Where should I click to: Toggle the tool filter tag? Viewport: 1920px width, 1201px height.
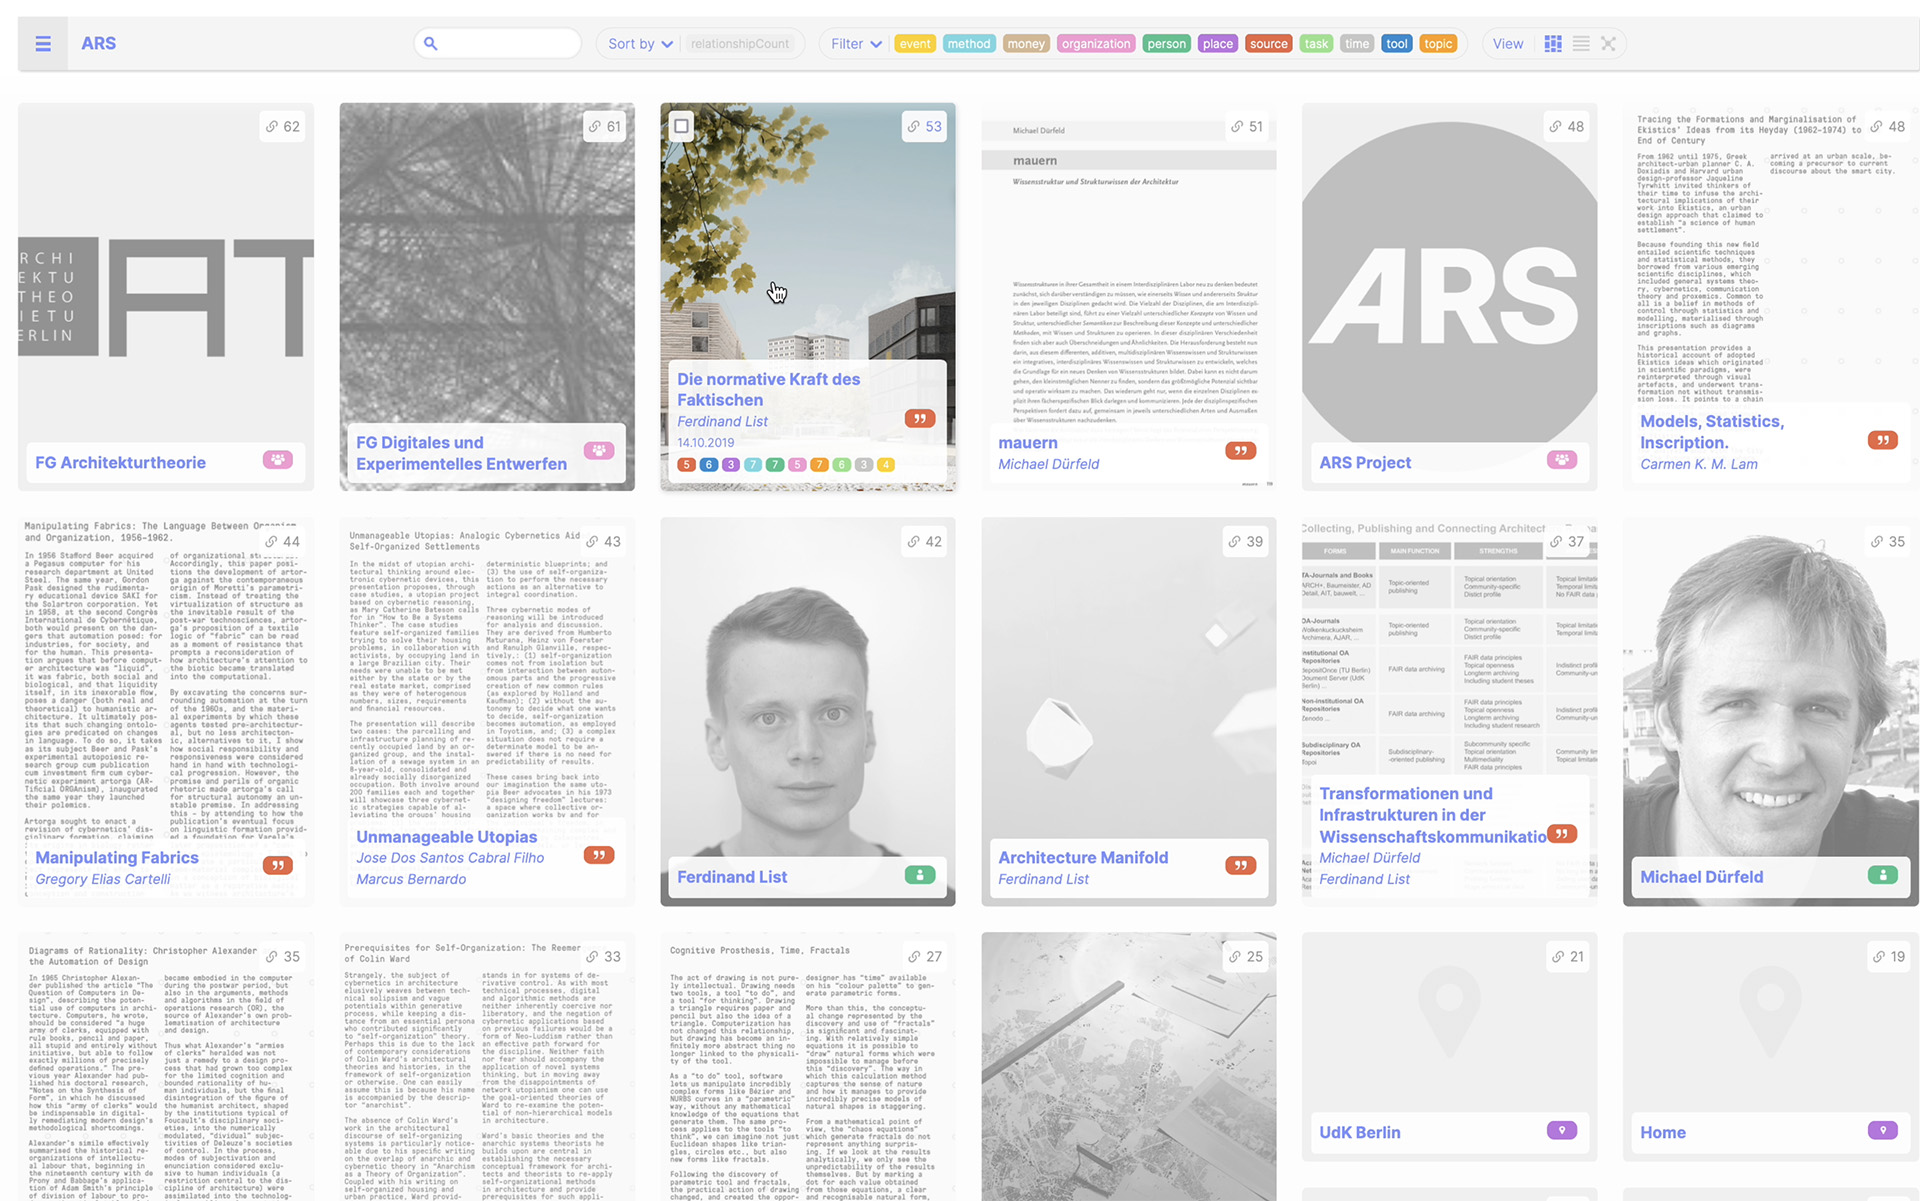click(1397, 43)
